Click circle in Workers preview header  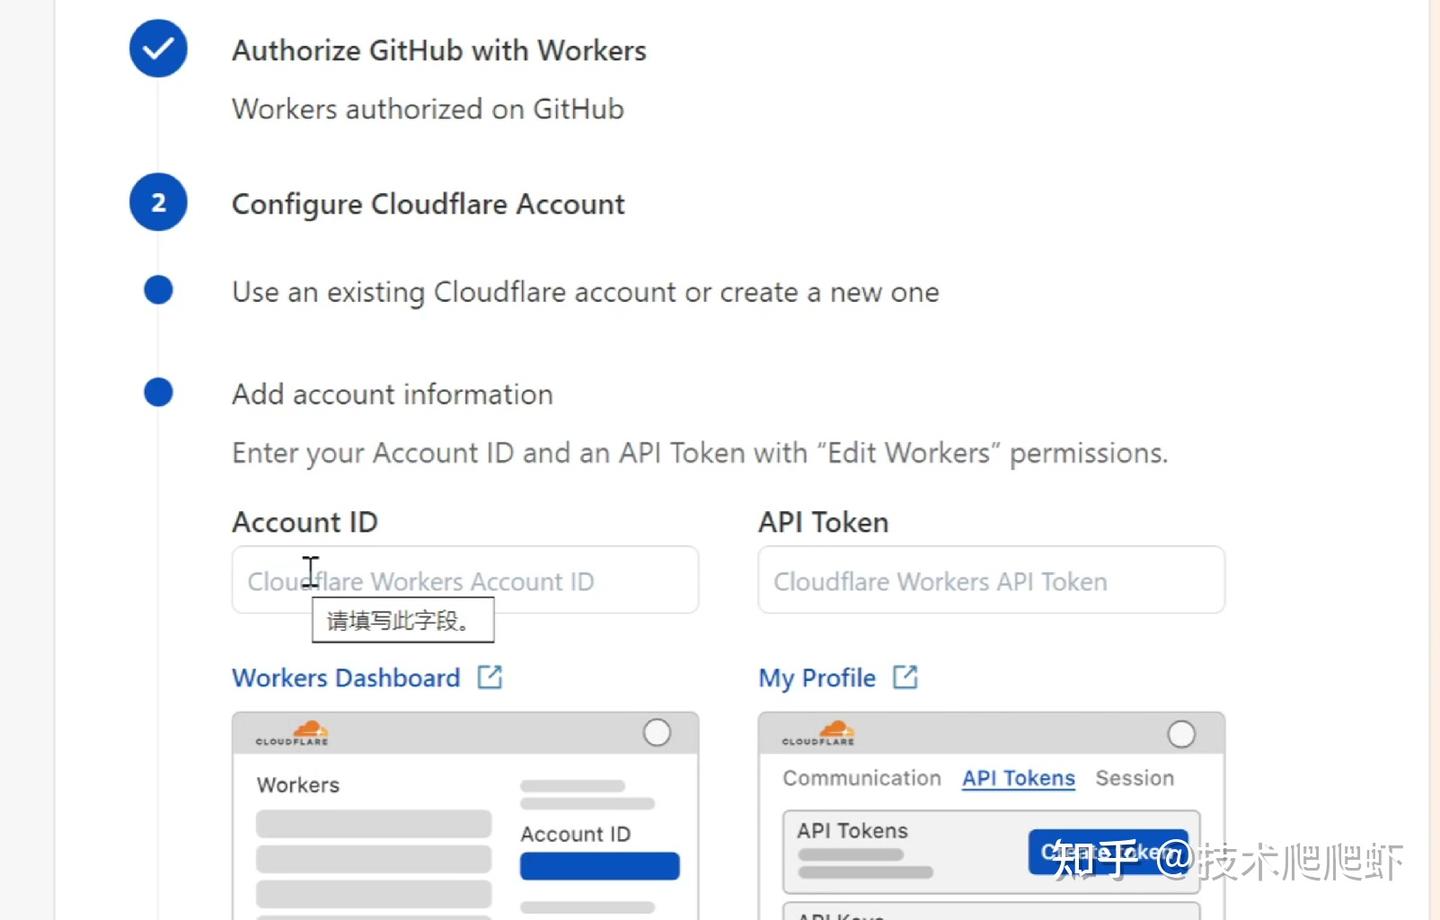657,733
